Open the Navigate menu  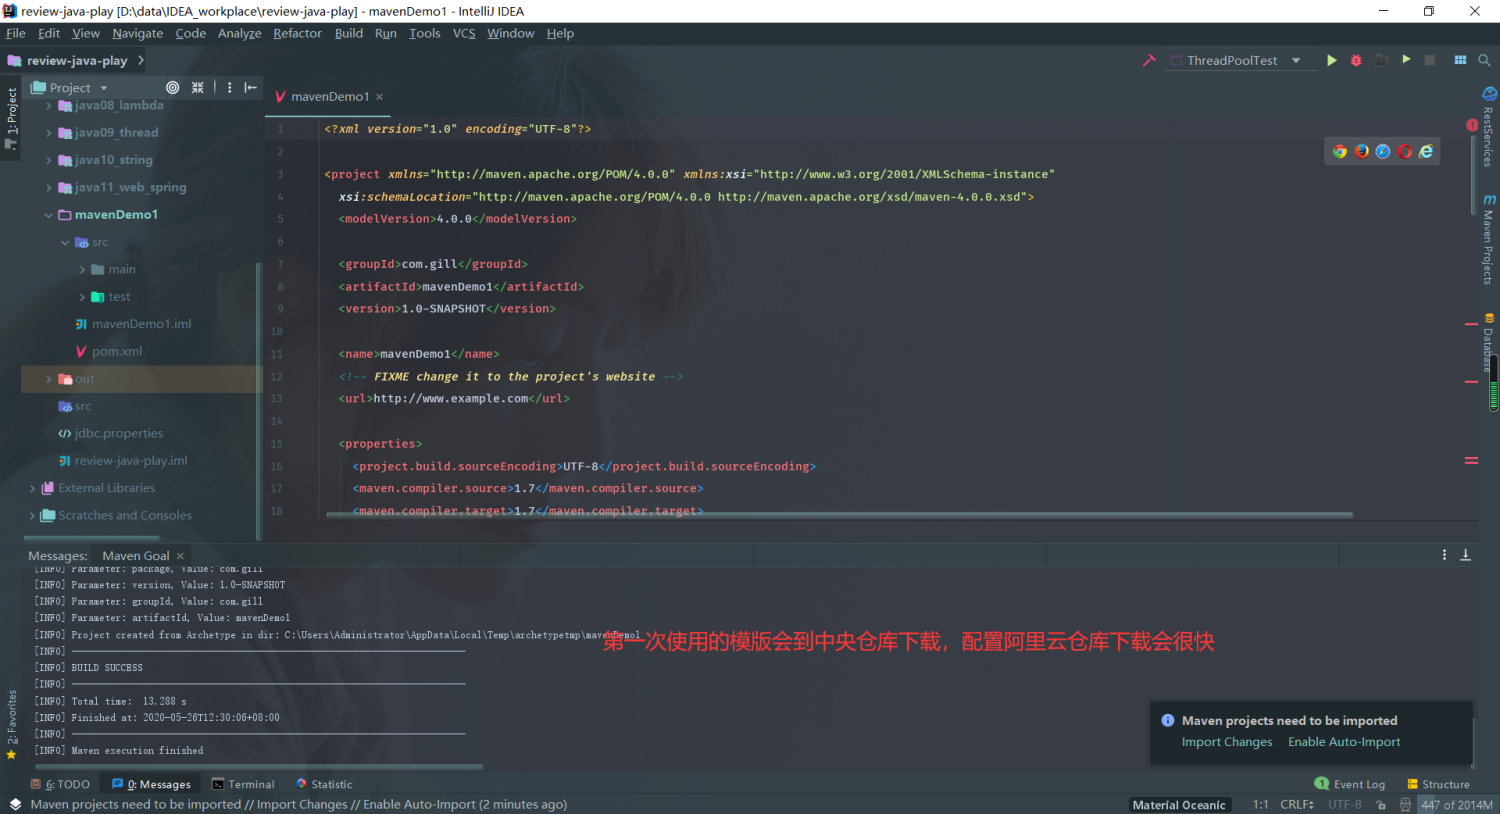point(138,33)
